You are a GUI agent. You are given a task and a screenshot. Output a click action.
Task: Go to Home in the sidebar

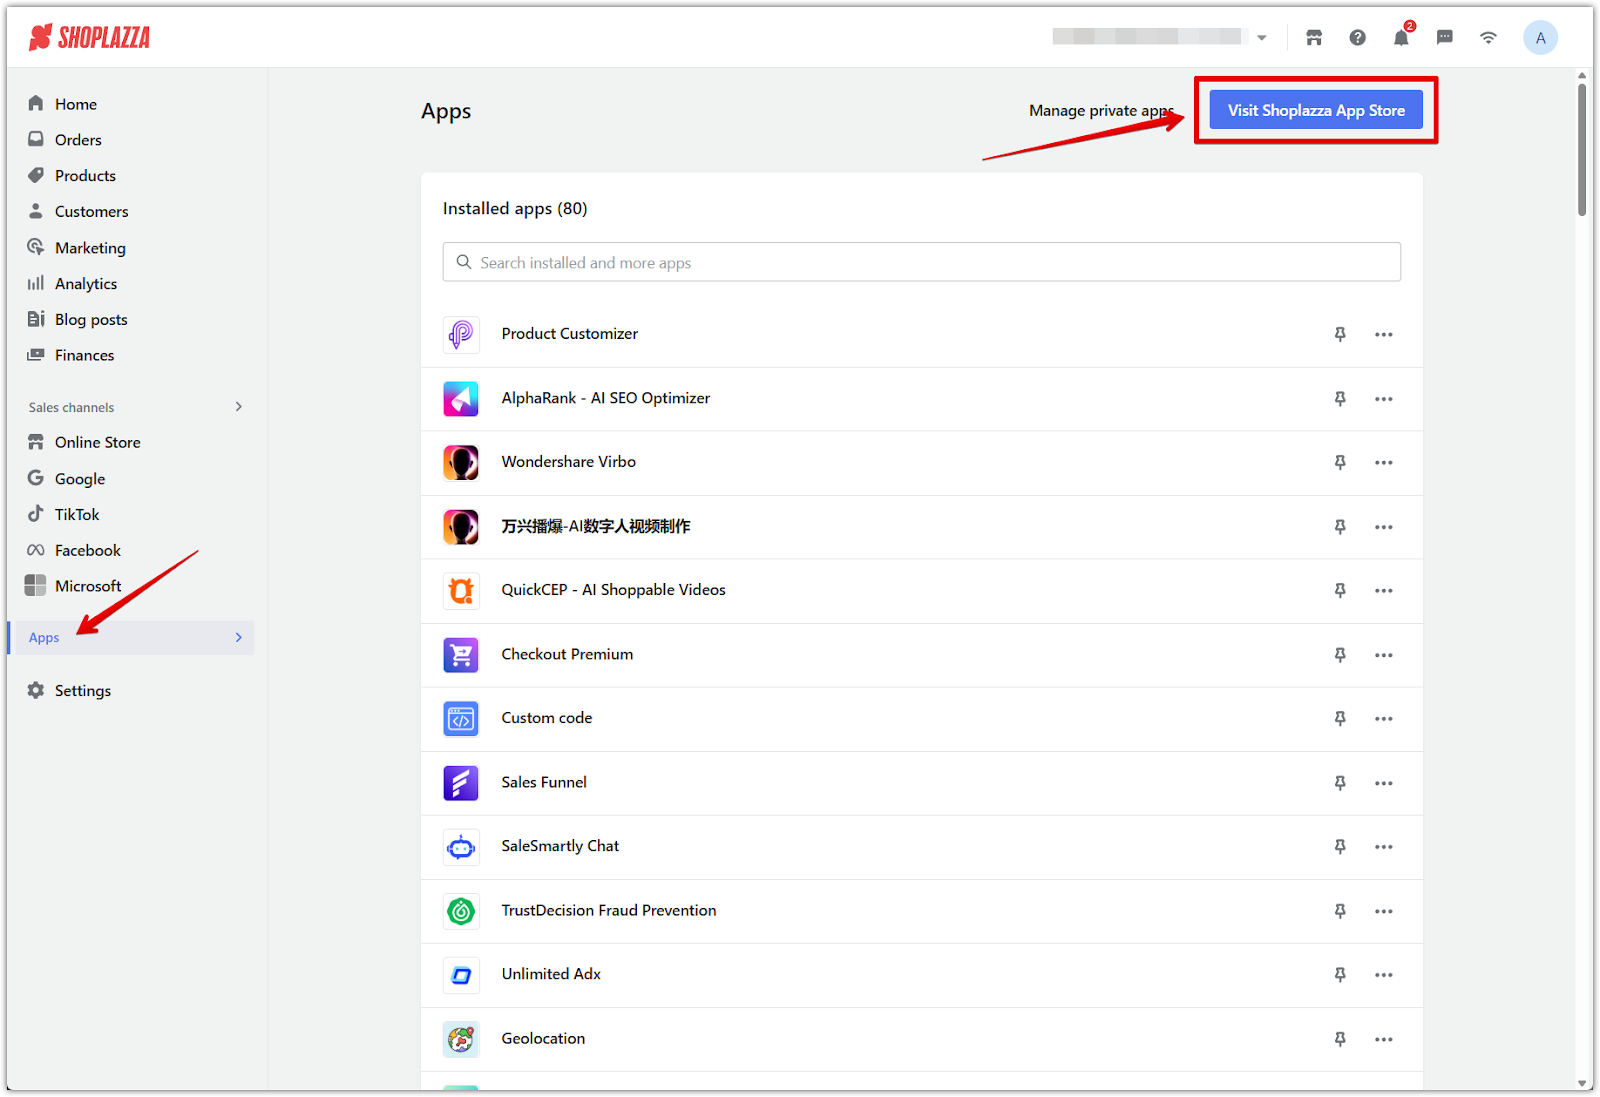(x=76, y=104)
